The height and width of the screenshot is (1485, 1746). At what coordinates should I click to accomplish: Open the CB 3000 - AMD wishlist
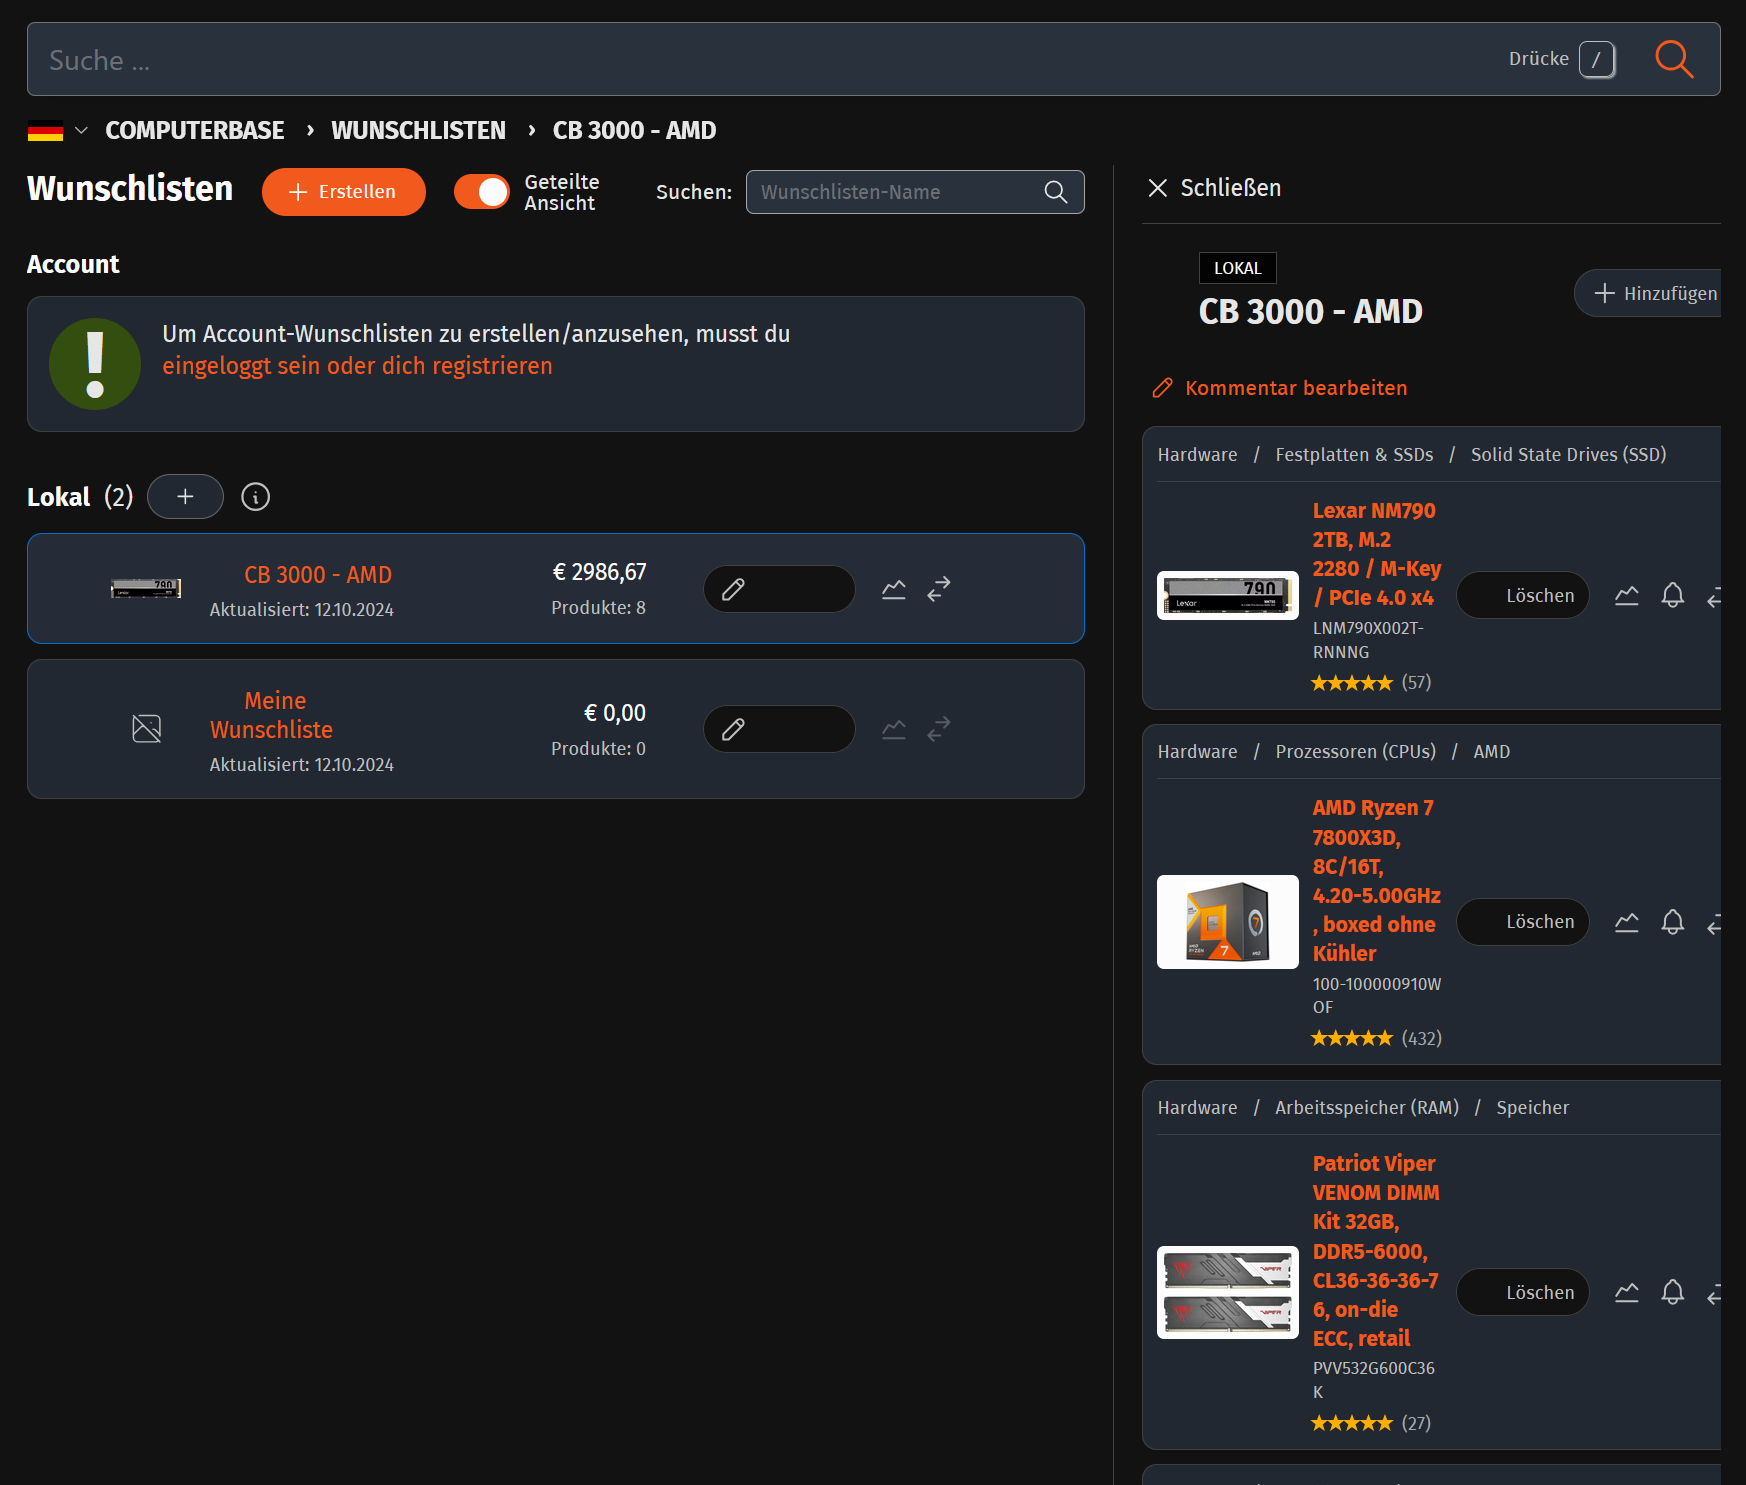coord(318,575)
